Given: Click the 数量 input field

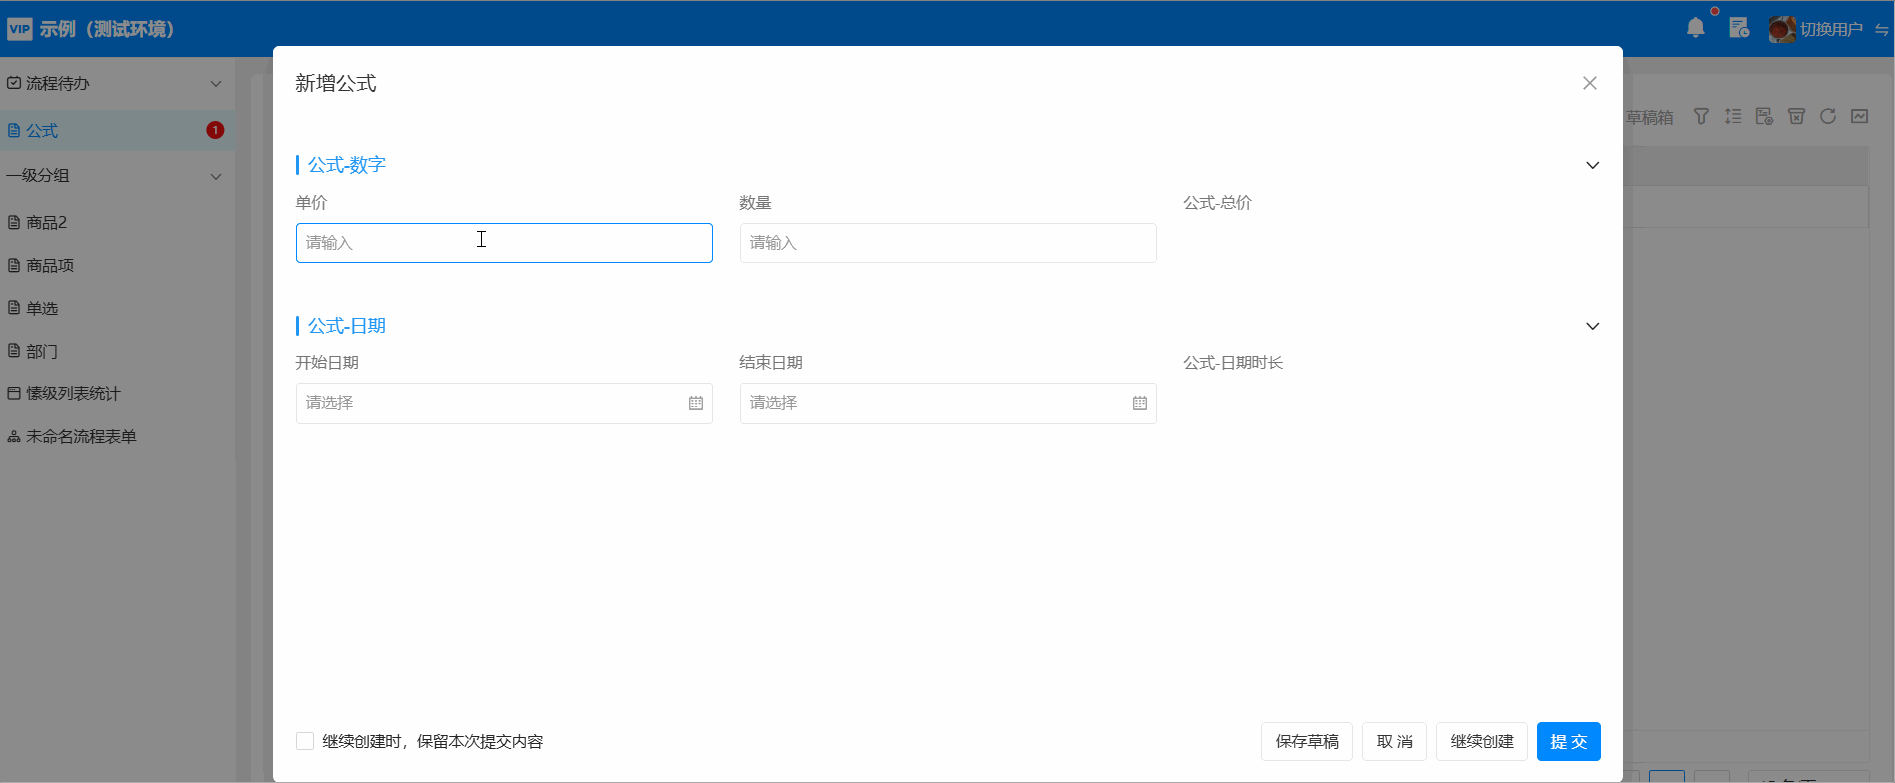Looking at the screenshot, I should pos(947,243).
